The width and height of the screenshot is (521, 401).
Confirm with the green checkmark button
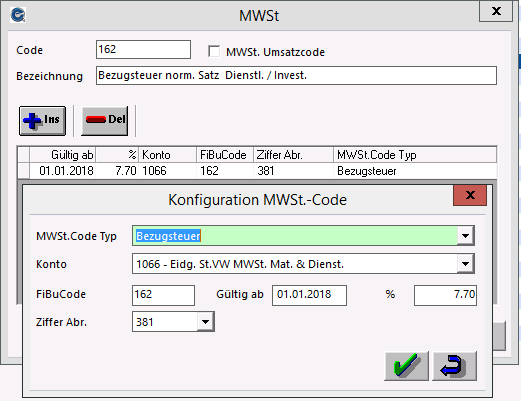coord(406,366)
